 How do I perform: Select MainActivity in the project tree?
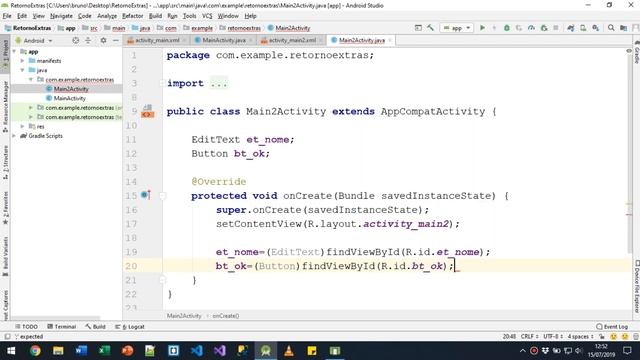[x=70, y=98]
